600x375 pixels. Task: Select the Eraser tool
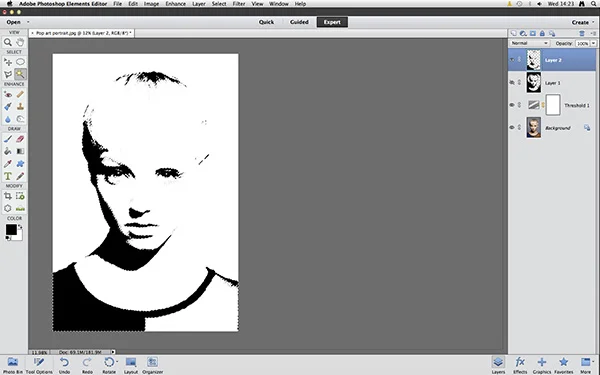(x=20, y=139)
